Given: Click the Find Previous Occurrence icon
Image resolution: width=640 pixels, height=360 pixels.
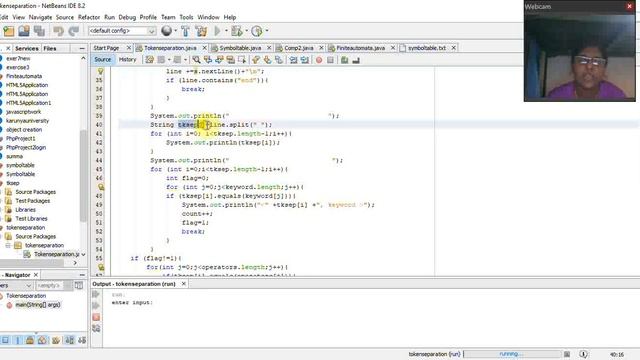Looking at the screenshot, I should (x=208, y=60).
